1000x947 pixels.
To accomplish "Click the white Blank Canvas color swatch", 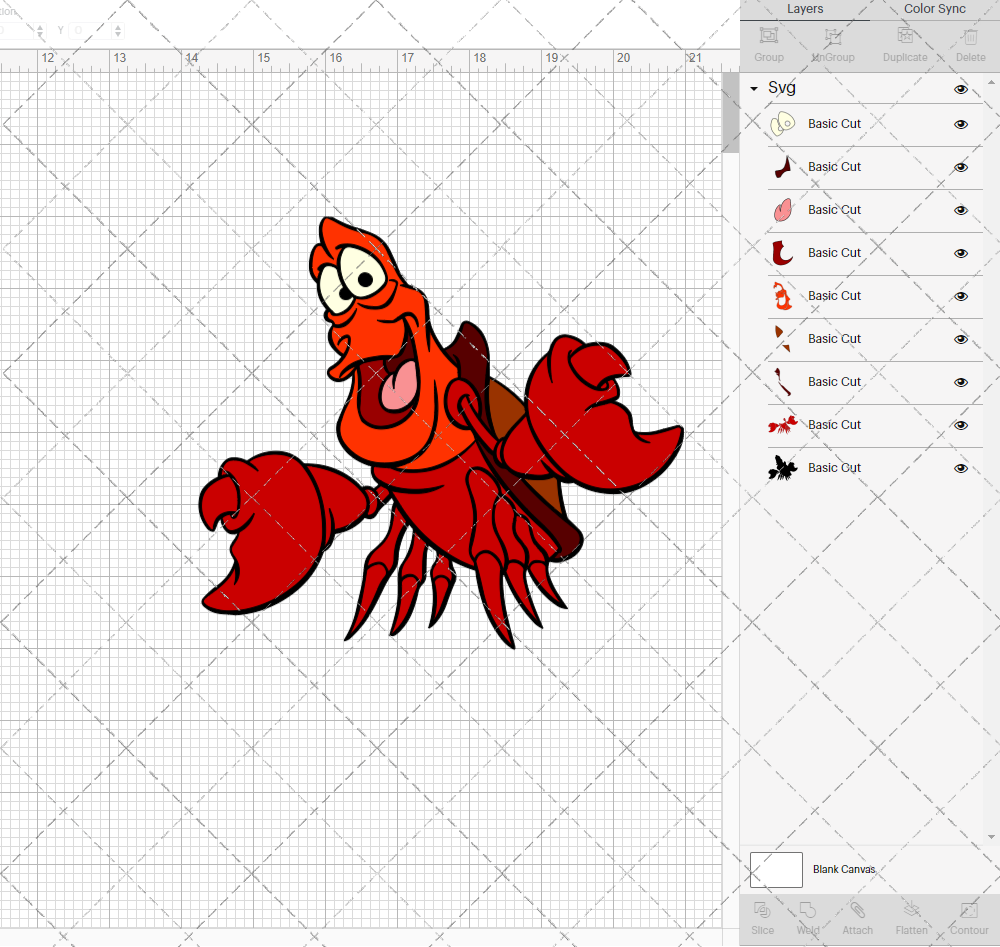I will click(776, 869).
